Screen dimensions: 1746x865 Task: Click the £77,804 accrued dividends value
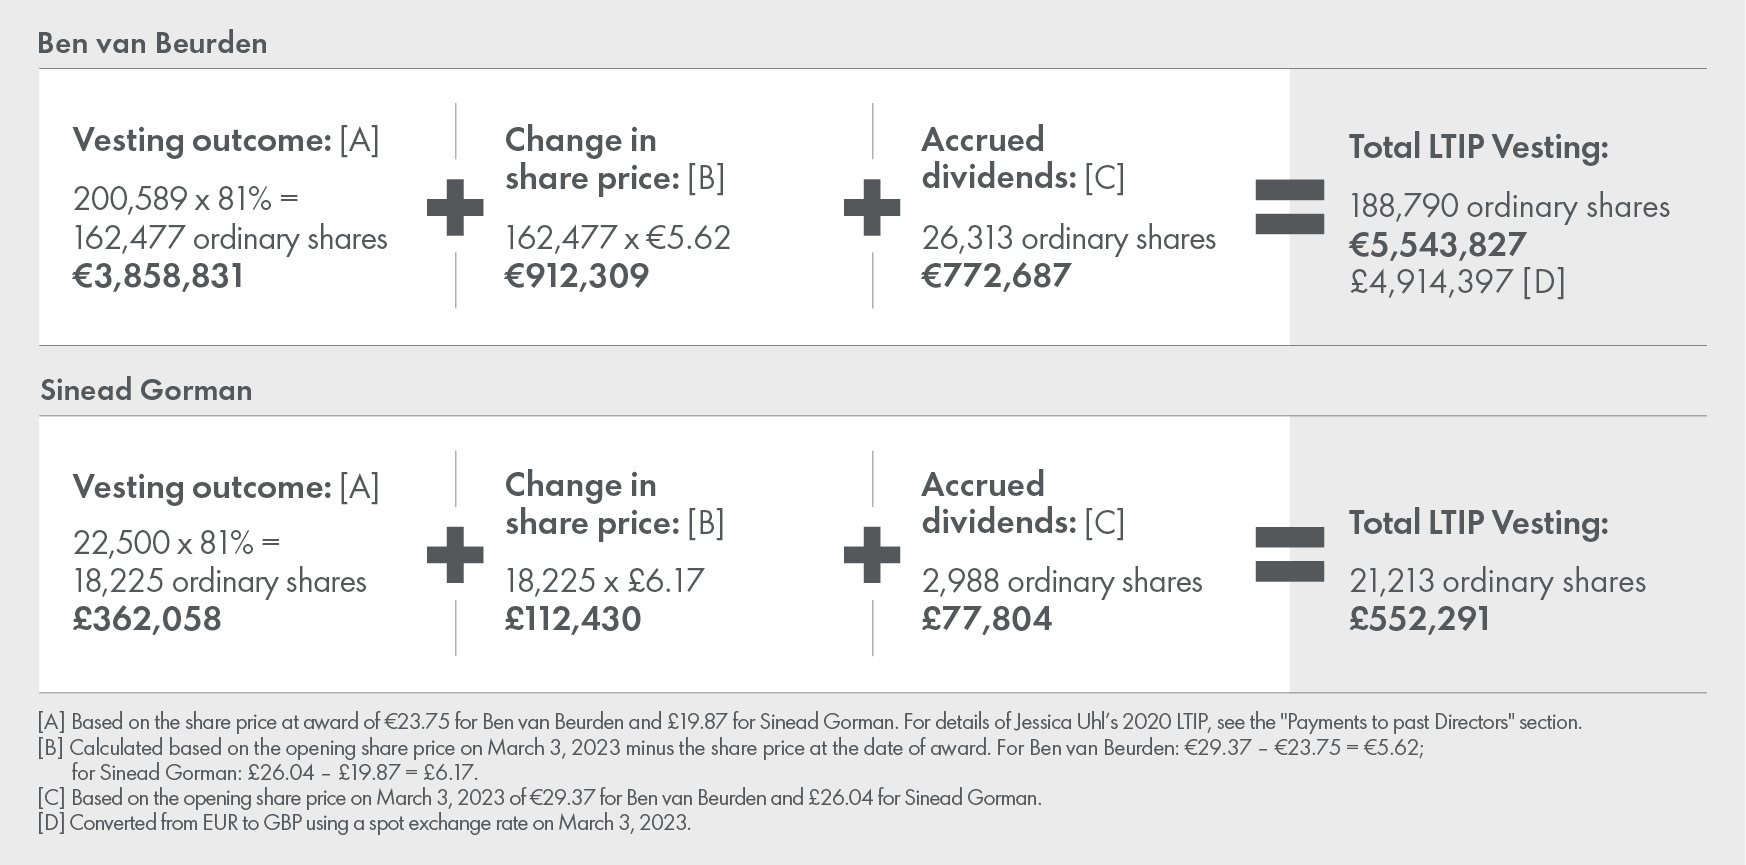pos(987,619)
